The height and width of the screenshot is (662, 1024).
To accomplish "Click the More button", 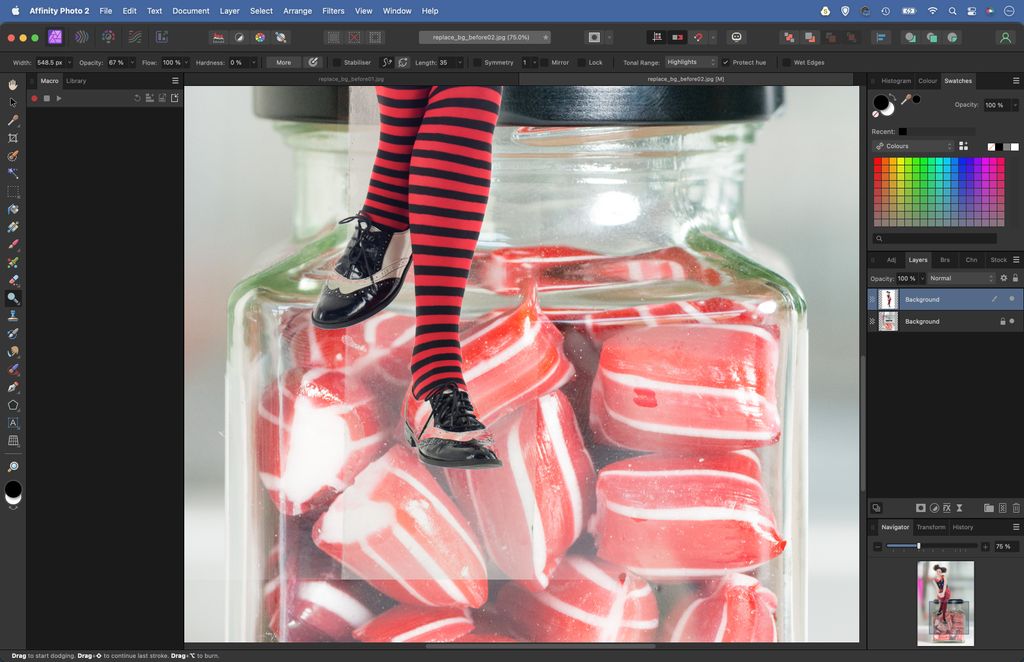I will 283,63.
